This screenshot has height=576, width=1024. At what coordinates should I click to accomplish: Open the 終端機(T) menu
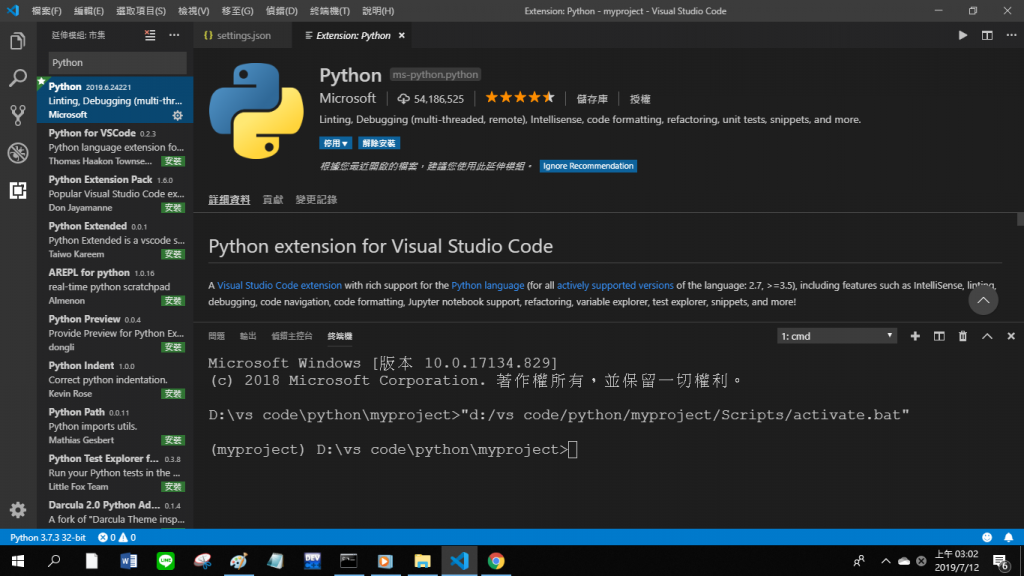click(330, 11)
